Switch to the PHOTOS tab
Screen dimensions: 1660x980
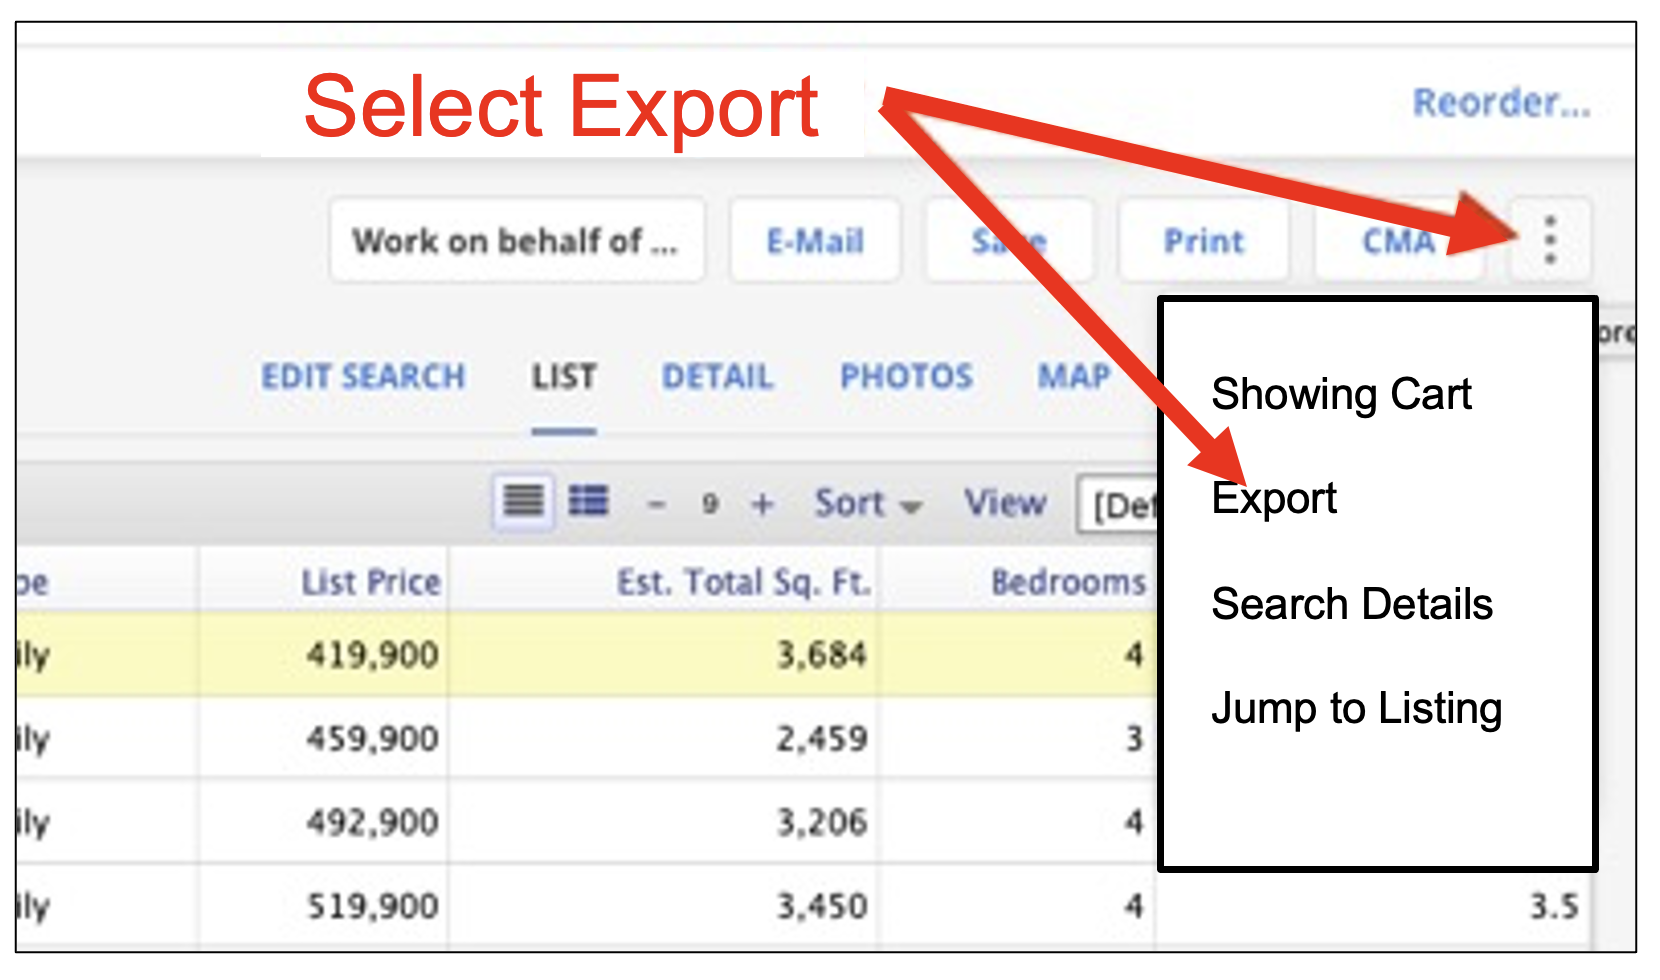click(x=905, y=377)
